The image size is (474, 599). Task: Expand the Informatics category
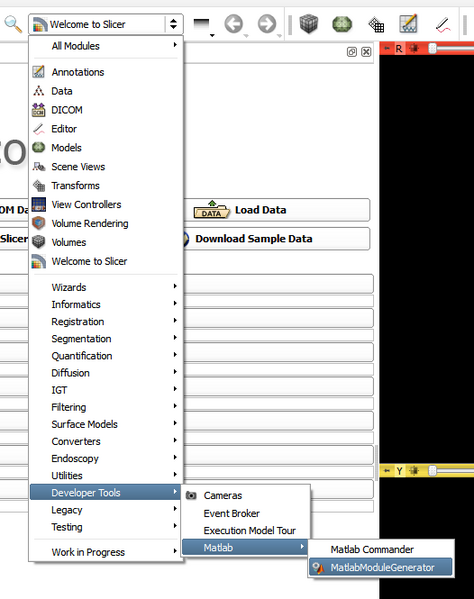pos(106,304)
